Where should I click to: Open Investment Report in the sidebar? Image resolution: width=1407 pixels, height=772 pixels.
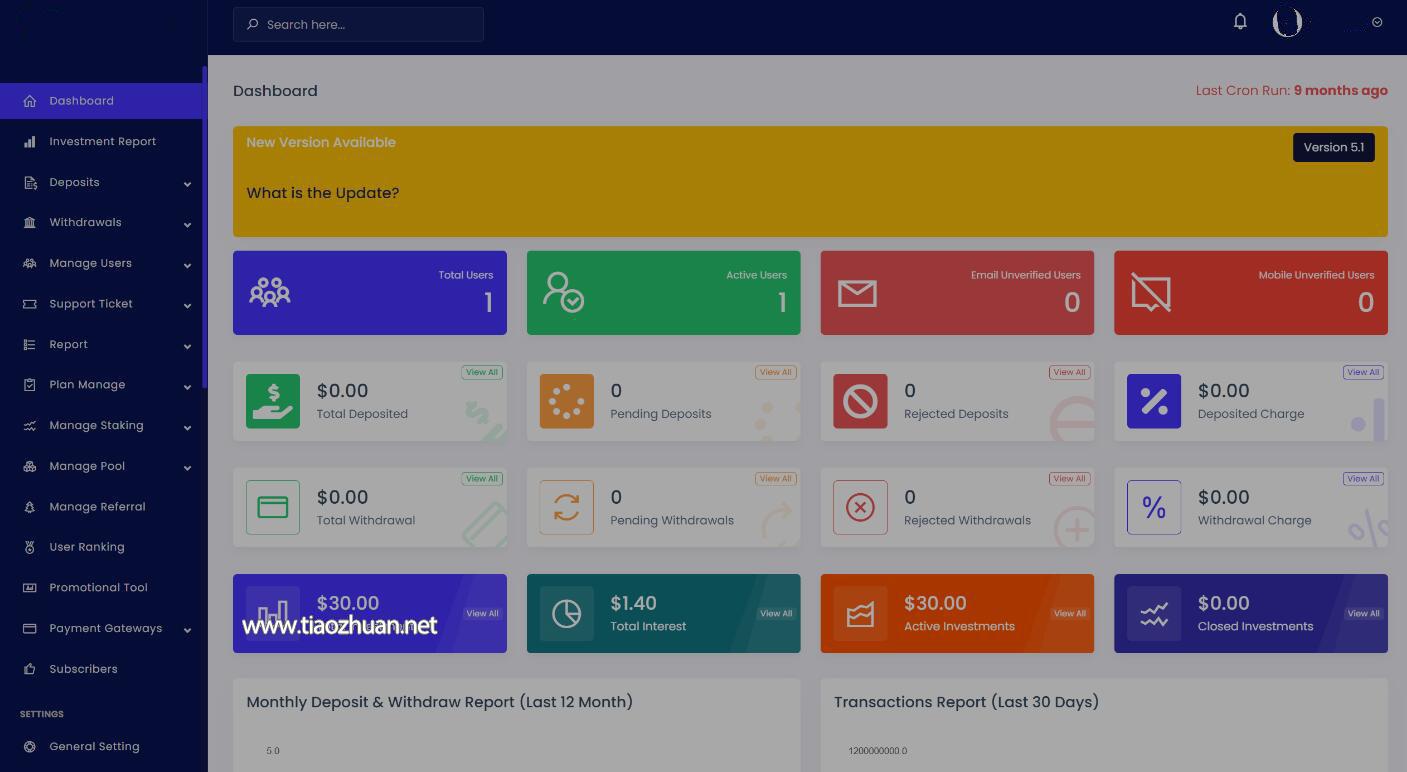(102, 141)
